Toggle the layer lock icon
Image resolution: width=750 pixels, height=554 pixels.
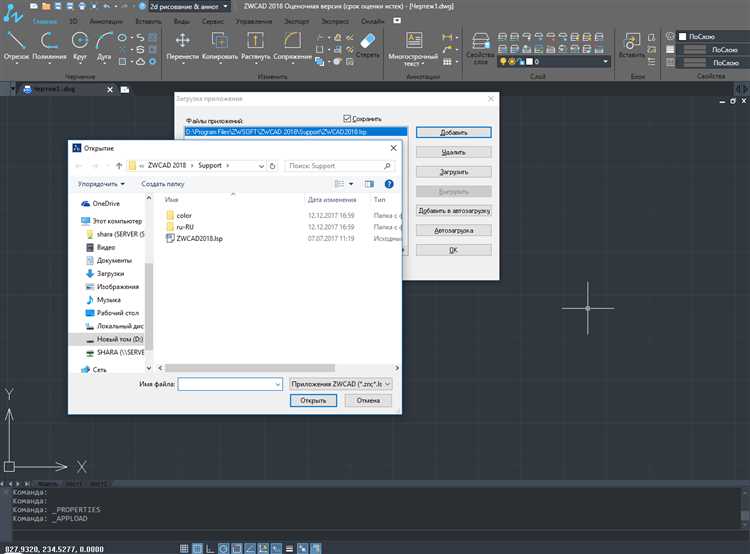[521, 61]
